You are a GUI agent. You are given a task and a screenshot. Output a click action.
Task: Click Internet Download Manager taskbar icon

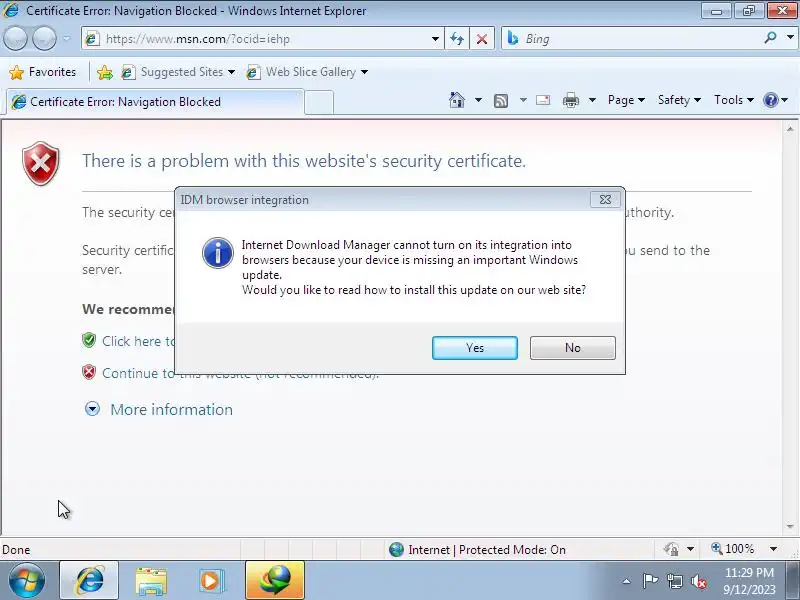pos(275,581)
